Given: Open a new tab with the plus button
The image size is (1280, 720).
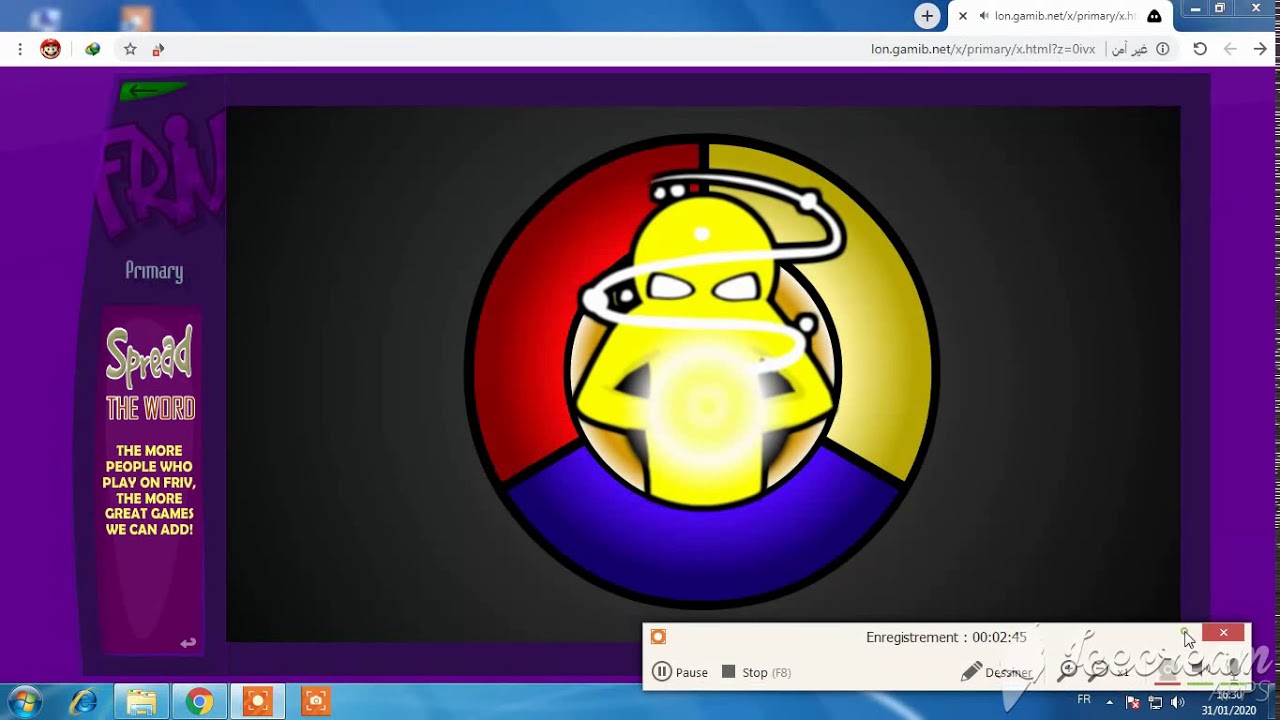Looking at the screenshot, I should [927, 16].
